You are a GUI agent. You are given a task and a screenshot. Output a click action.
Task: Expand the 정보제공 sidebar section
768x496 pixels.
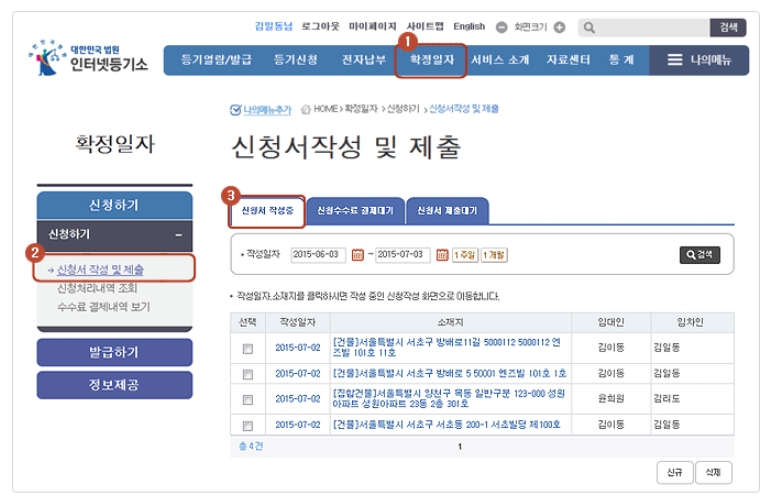click(115, 384)
